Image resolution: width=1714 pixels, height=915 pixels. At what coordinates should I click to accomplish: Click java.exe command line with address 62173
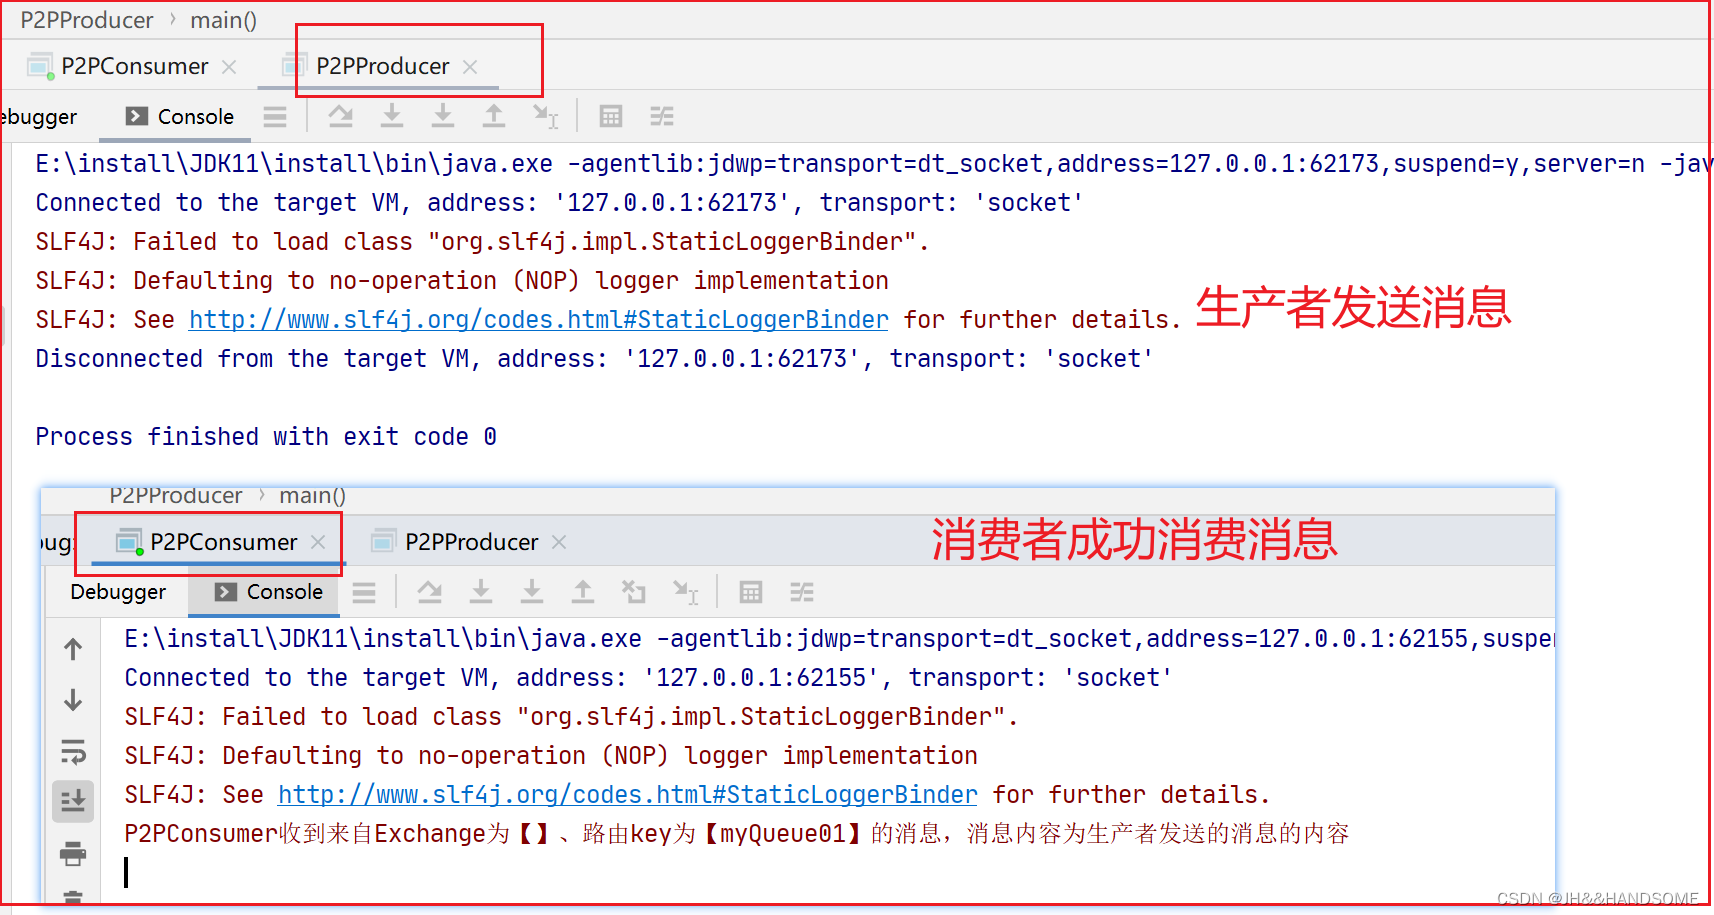coord(872,164)
